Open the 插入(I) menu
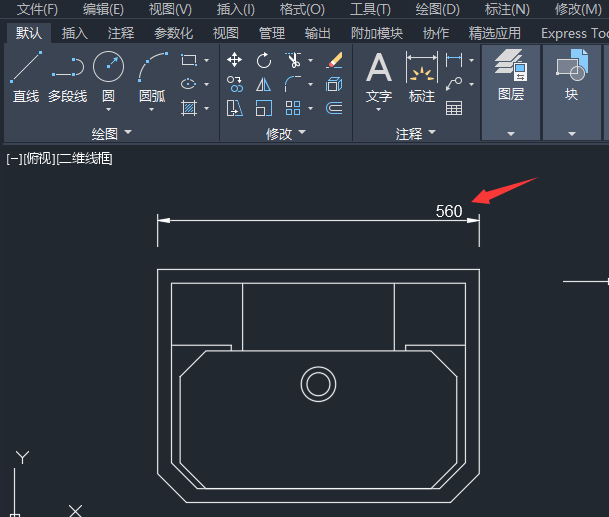Image resolution: width=609 pixels, height=517 pixels. click(236, 9)
